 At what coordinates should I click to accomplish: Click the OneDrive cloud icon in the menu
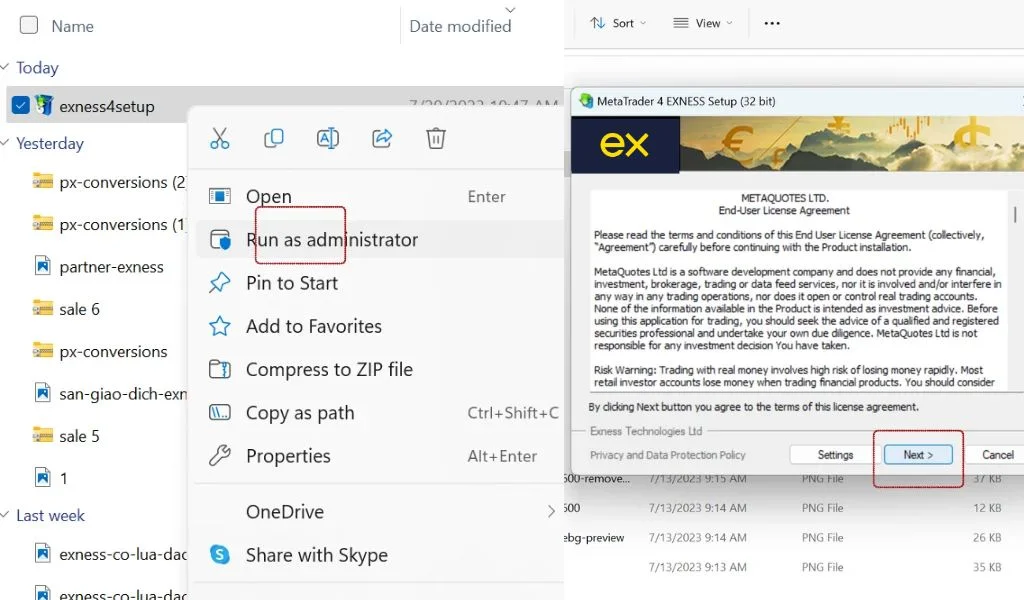coord(219,511)
